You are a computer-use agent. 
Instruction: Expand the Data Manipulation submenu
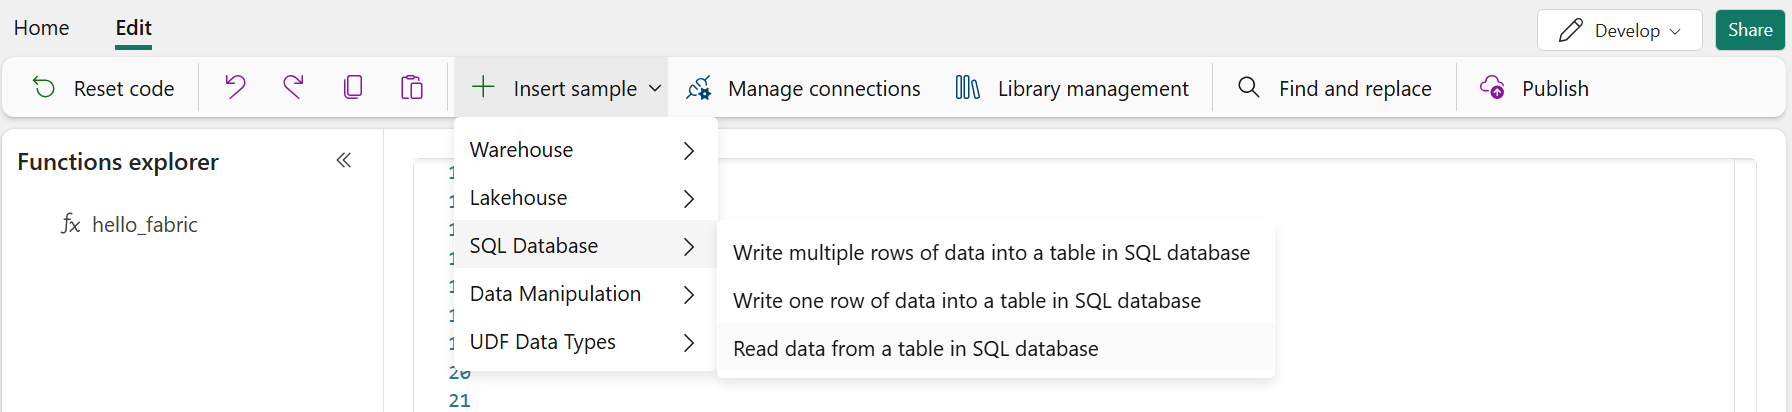coord(585,294)
